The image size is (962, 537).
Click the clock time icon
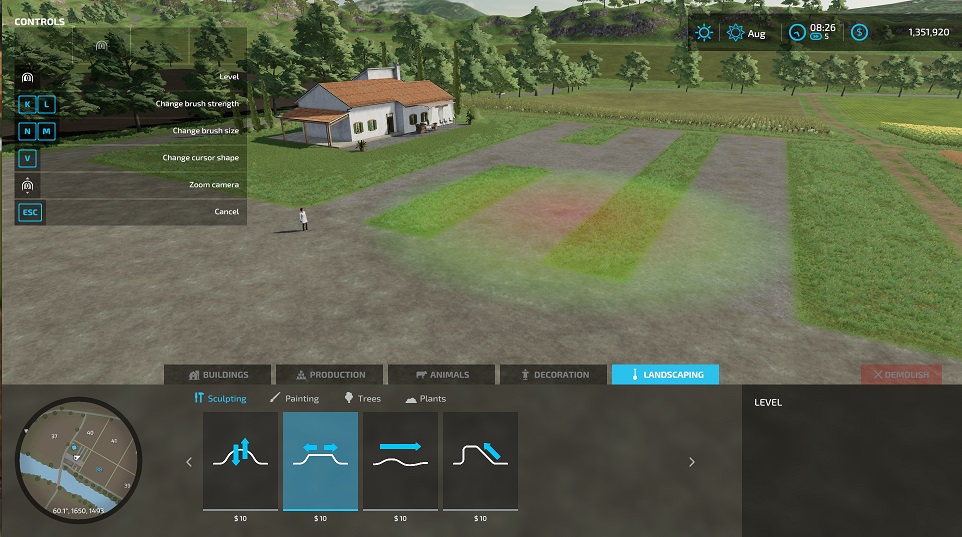point(796,33)
